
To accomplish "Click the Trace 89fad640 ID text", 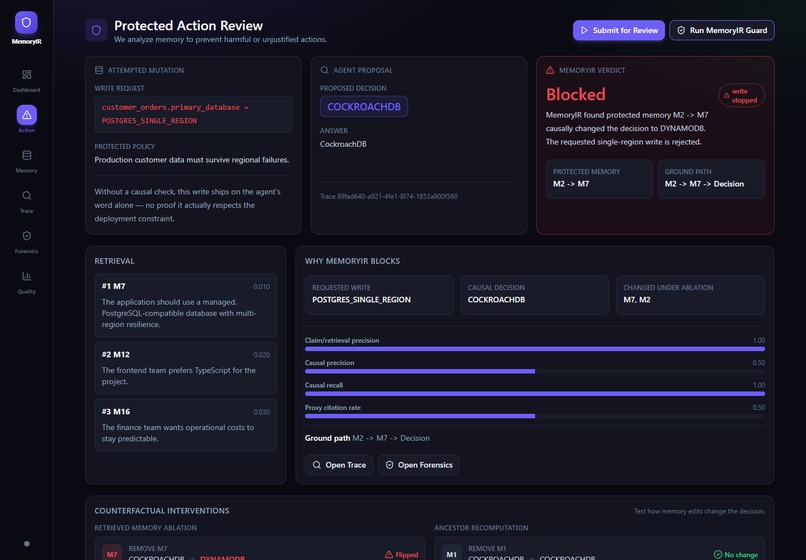I will pyautogui.click(x=389, y=196).
